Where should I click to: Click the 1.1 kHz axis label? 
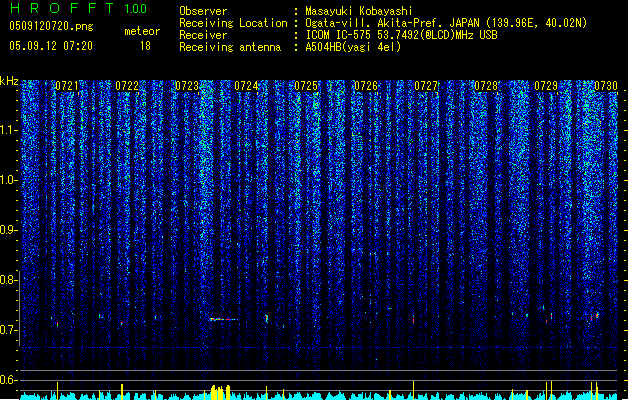pos(9,130)
